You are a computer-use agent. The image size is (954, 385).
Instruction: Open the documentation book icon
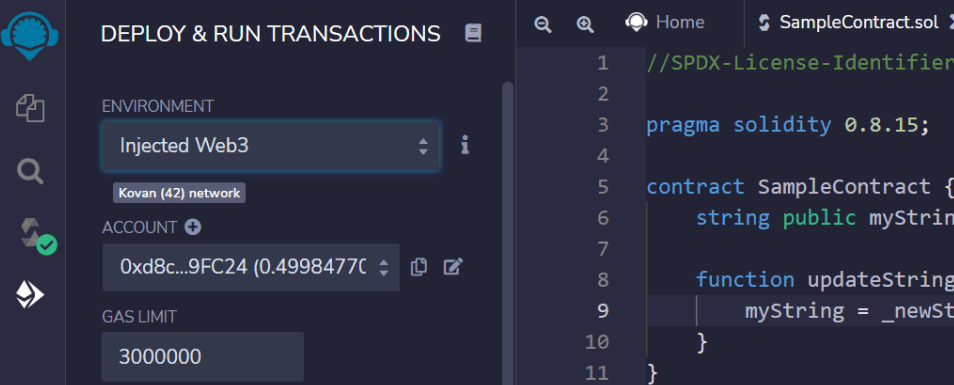coord(473,33)
